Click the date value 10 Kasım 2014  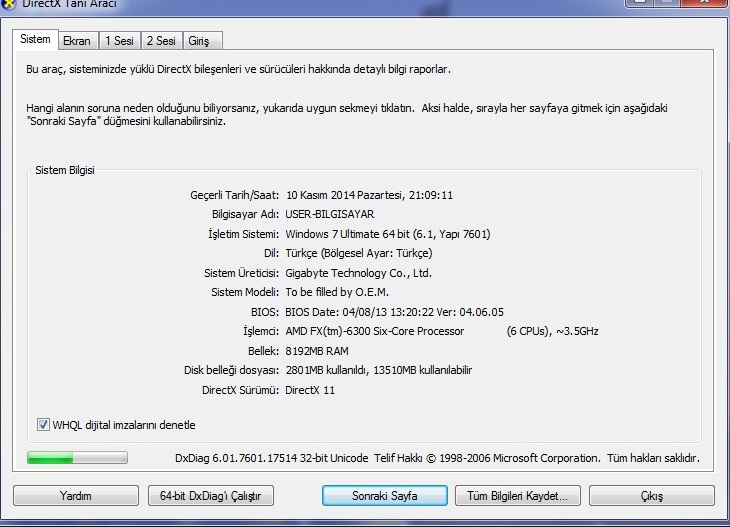pyautogui.click(x=369, y=195)
